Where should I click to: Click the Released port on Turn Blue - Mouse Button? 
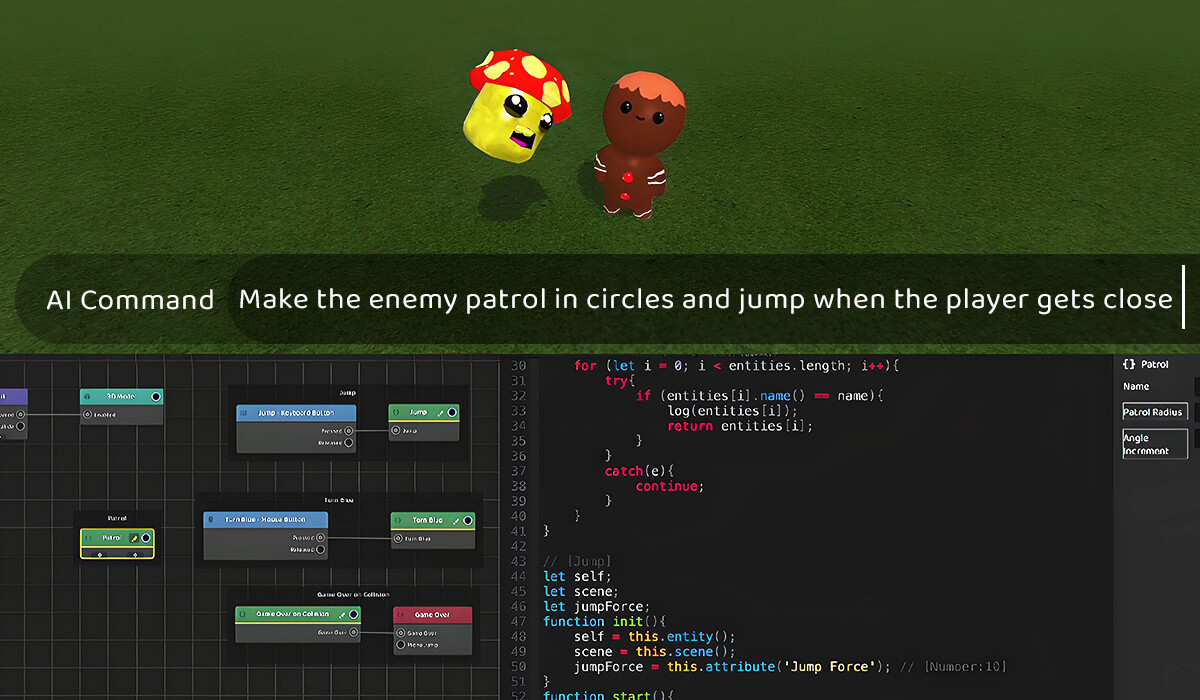click(320, 549)
